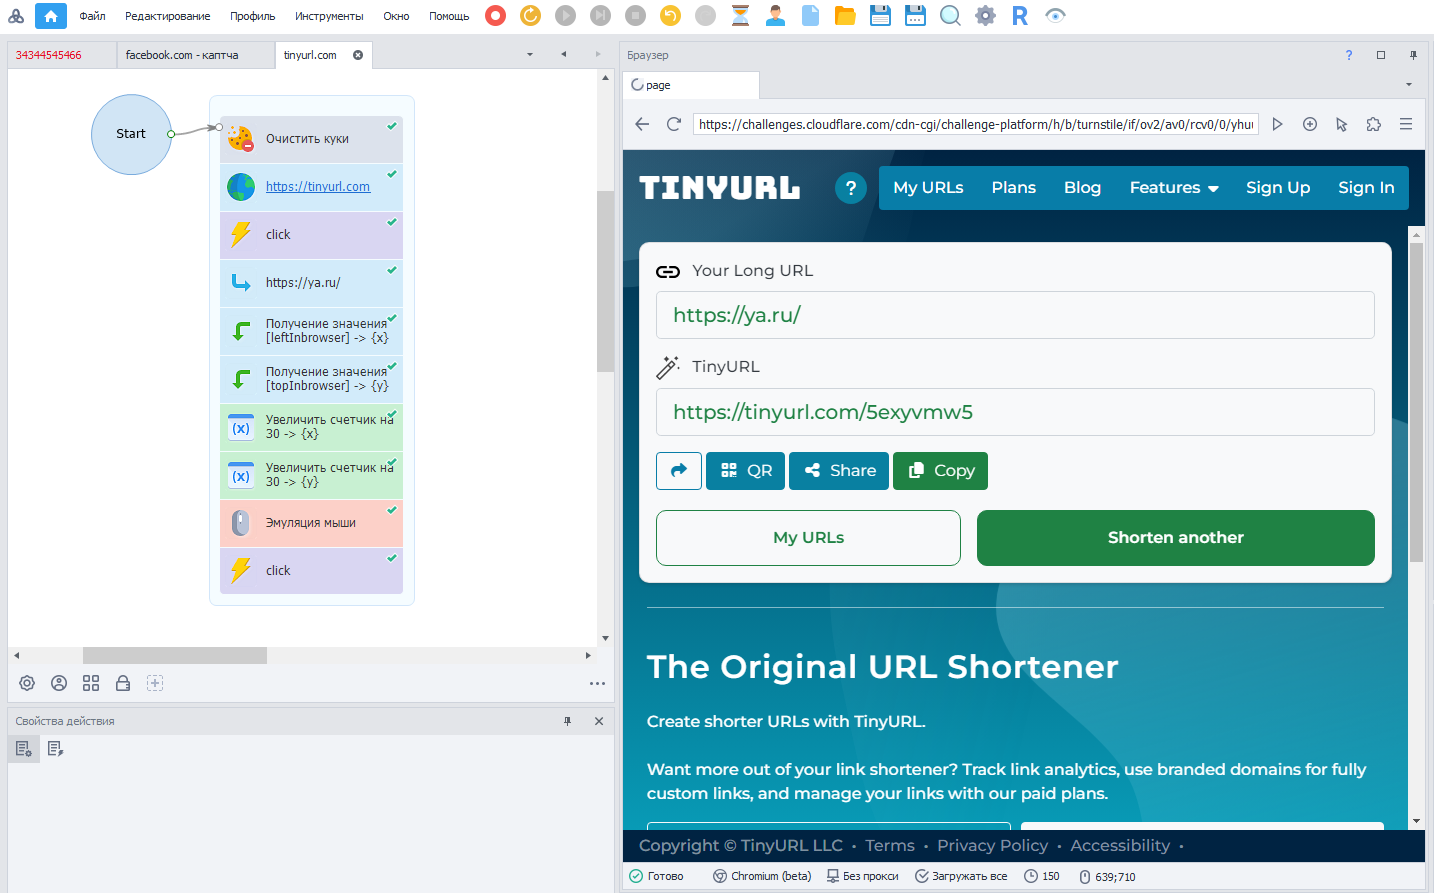Click the green Shorten another button
Viewport: 1434px width, 893px height.
tap(1176, 538)
